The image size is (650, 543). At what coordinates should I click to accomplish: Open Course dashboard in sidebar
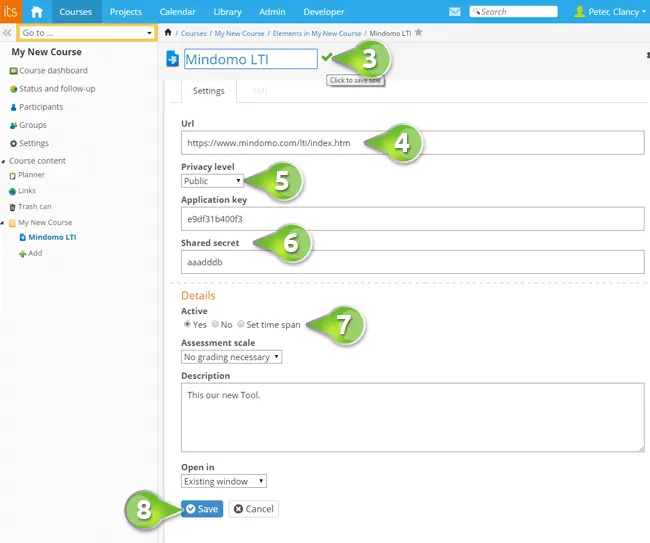coord(52,71)
